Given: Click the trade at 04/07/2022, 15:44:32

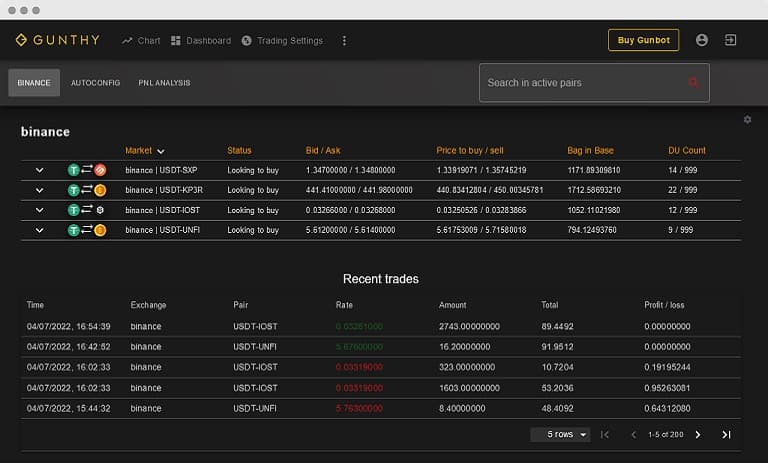Looking at the screenshot, I should (69, 409).
